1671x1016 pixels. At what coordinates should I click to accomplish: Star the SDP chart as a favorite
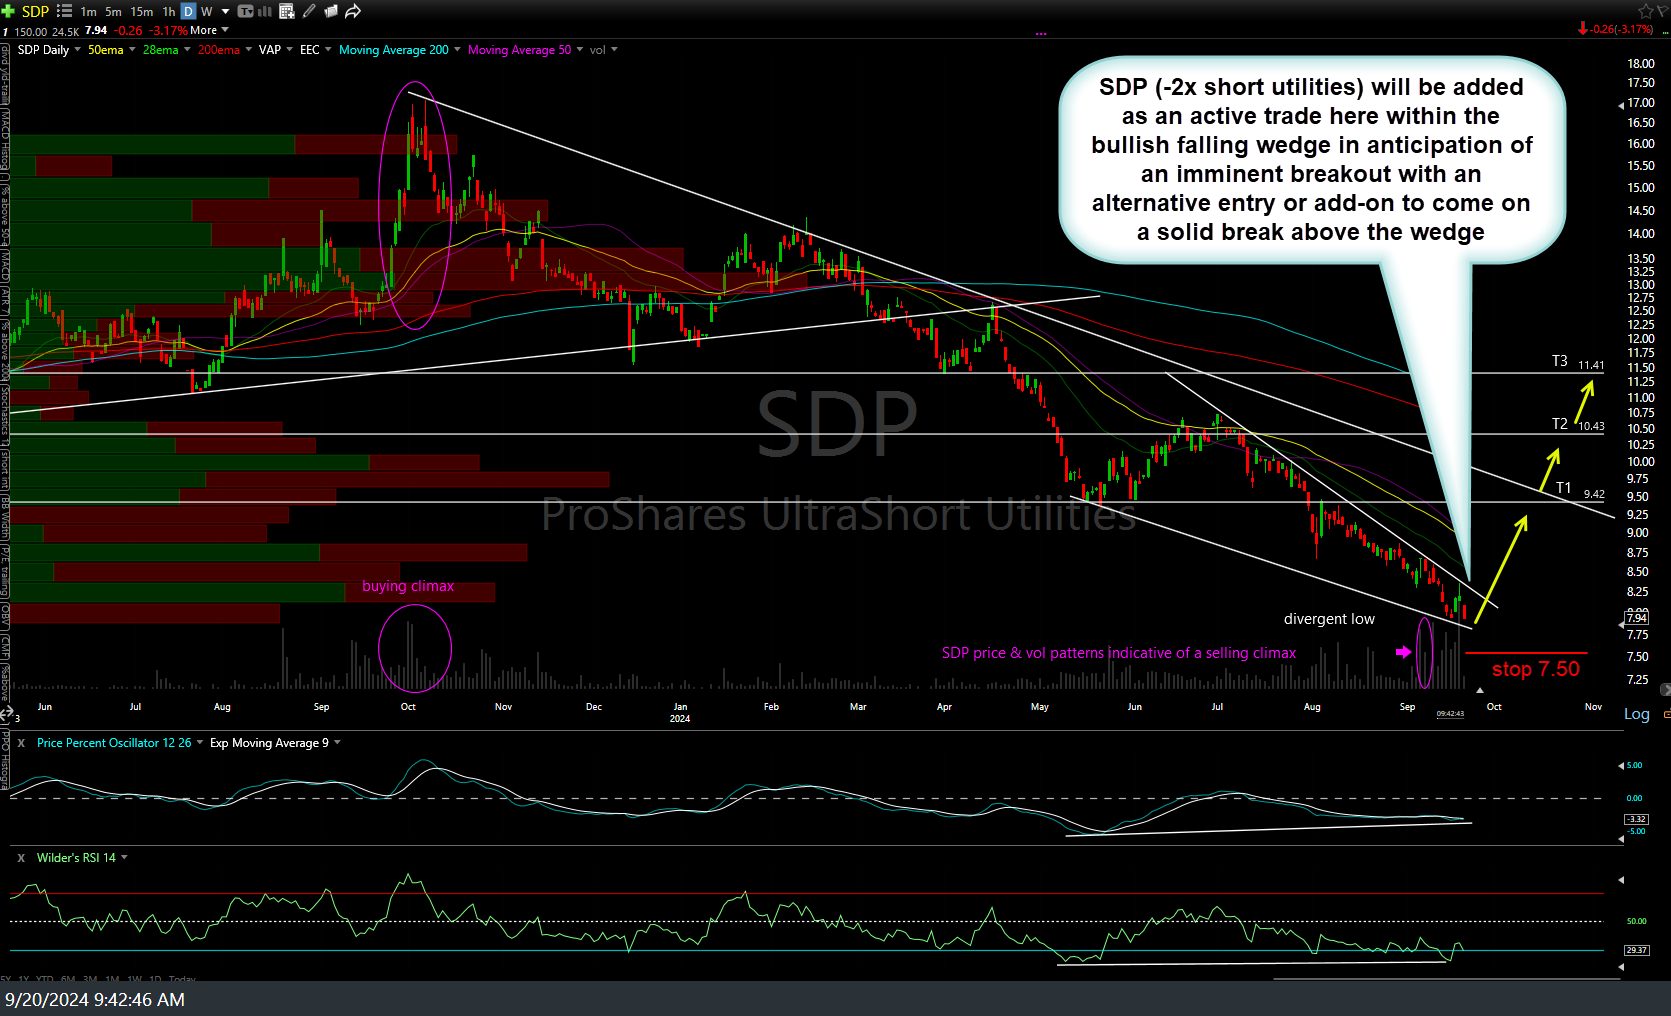1645,11
